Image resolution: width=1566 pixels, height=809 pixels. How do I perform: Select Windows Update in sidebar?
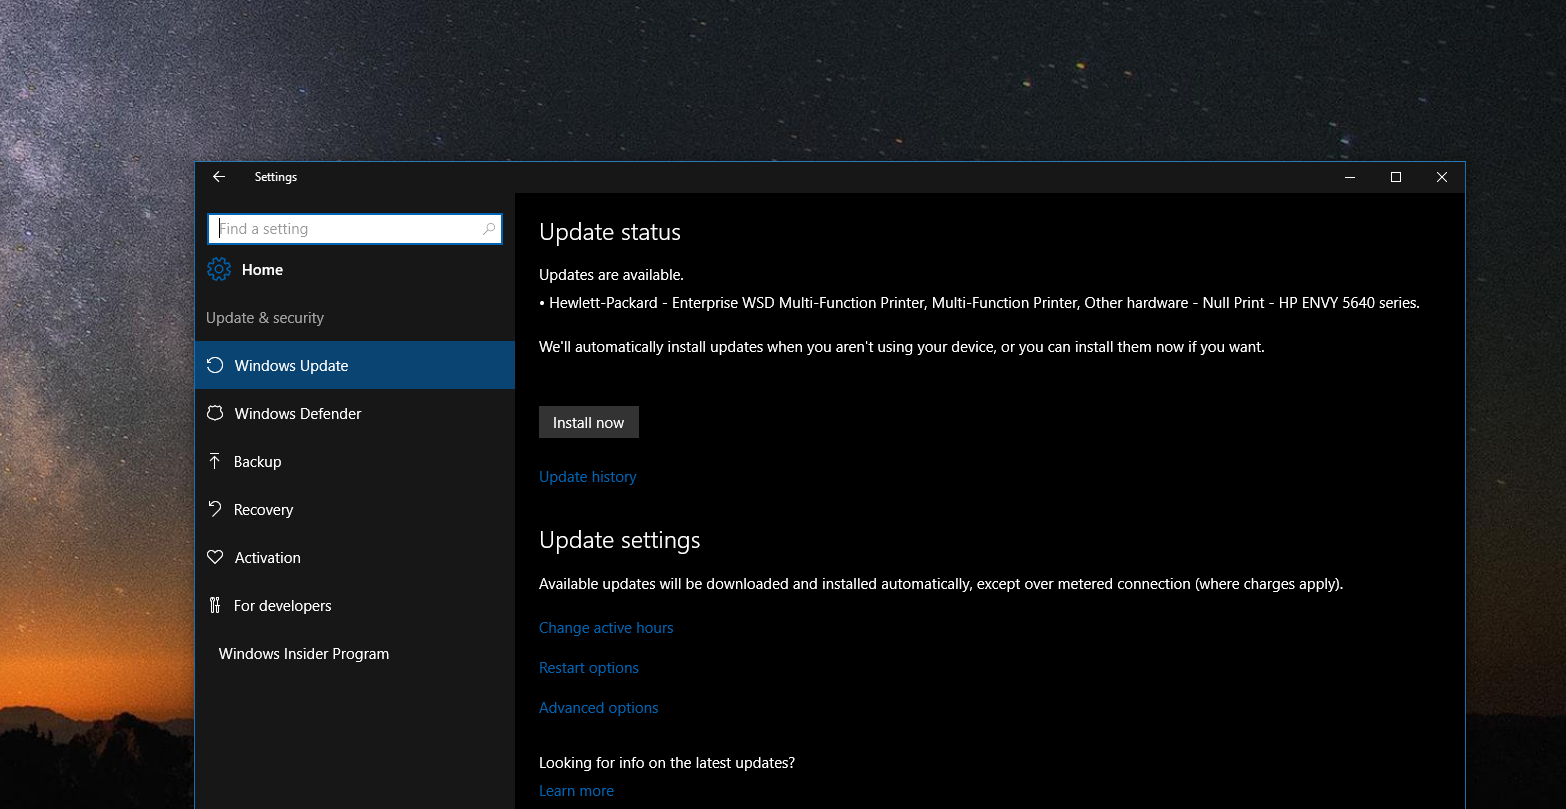tap(355, 365)
